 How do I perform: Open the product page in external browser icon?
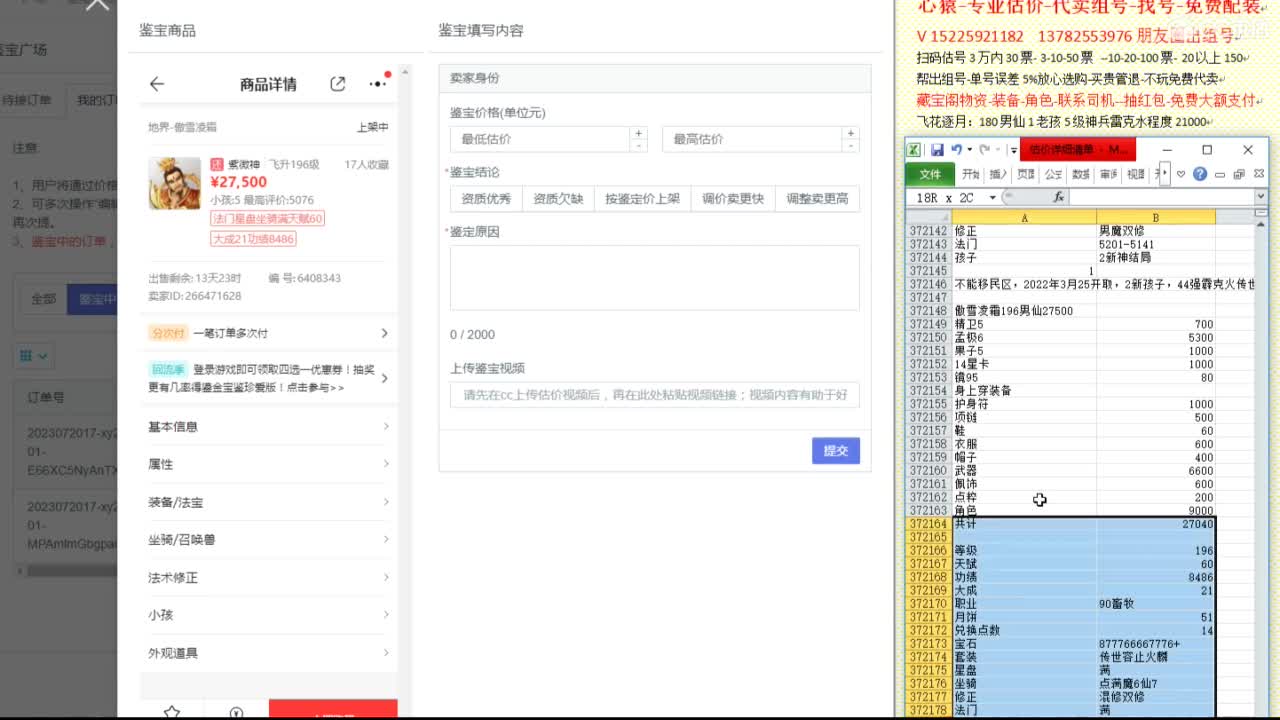(337, 84)
